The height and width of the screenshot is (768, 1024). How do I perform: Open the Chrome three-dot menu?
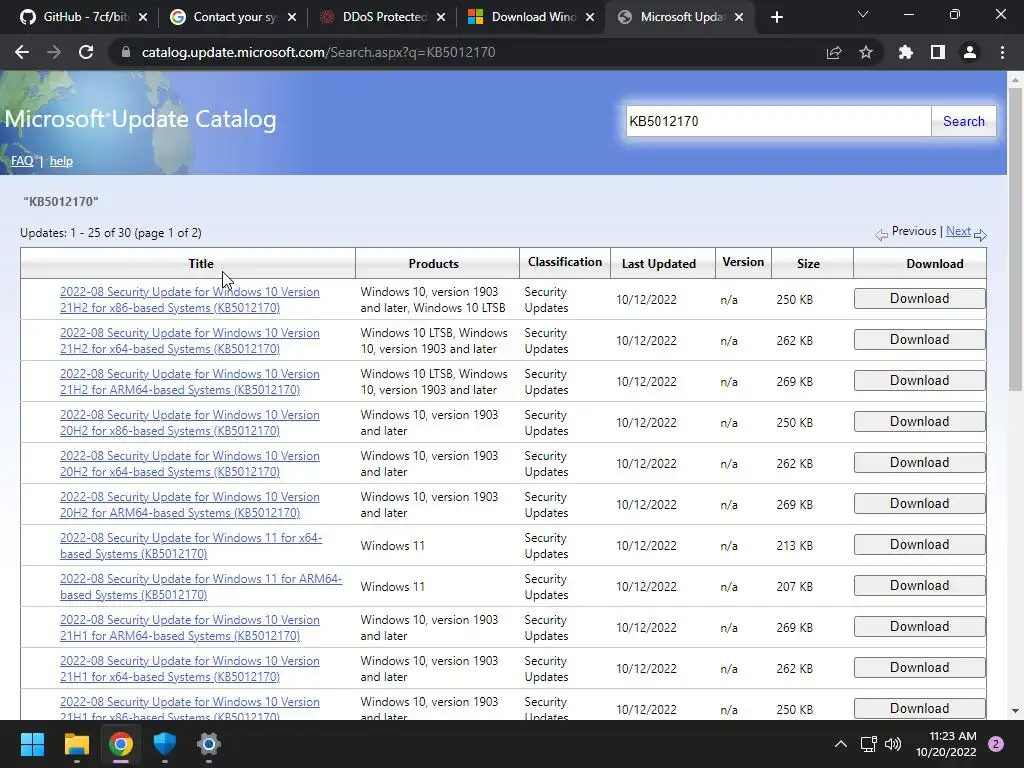1002,52
